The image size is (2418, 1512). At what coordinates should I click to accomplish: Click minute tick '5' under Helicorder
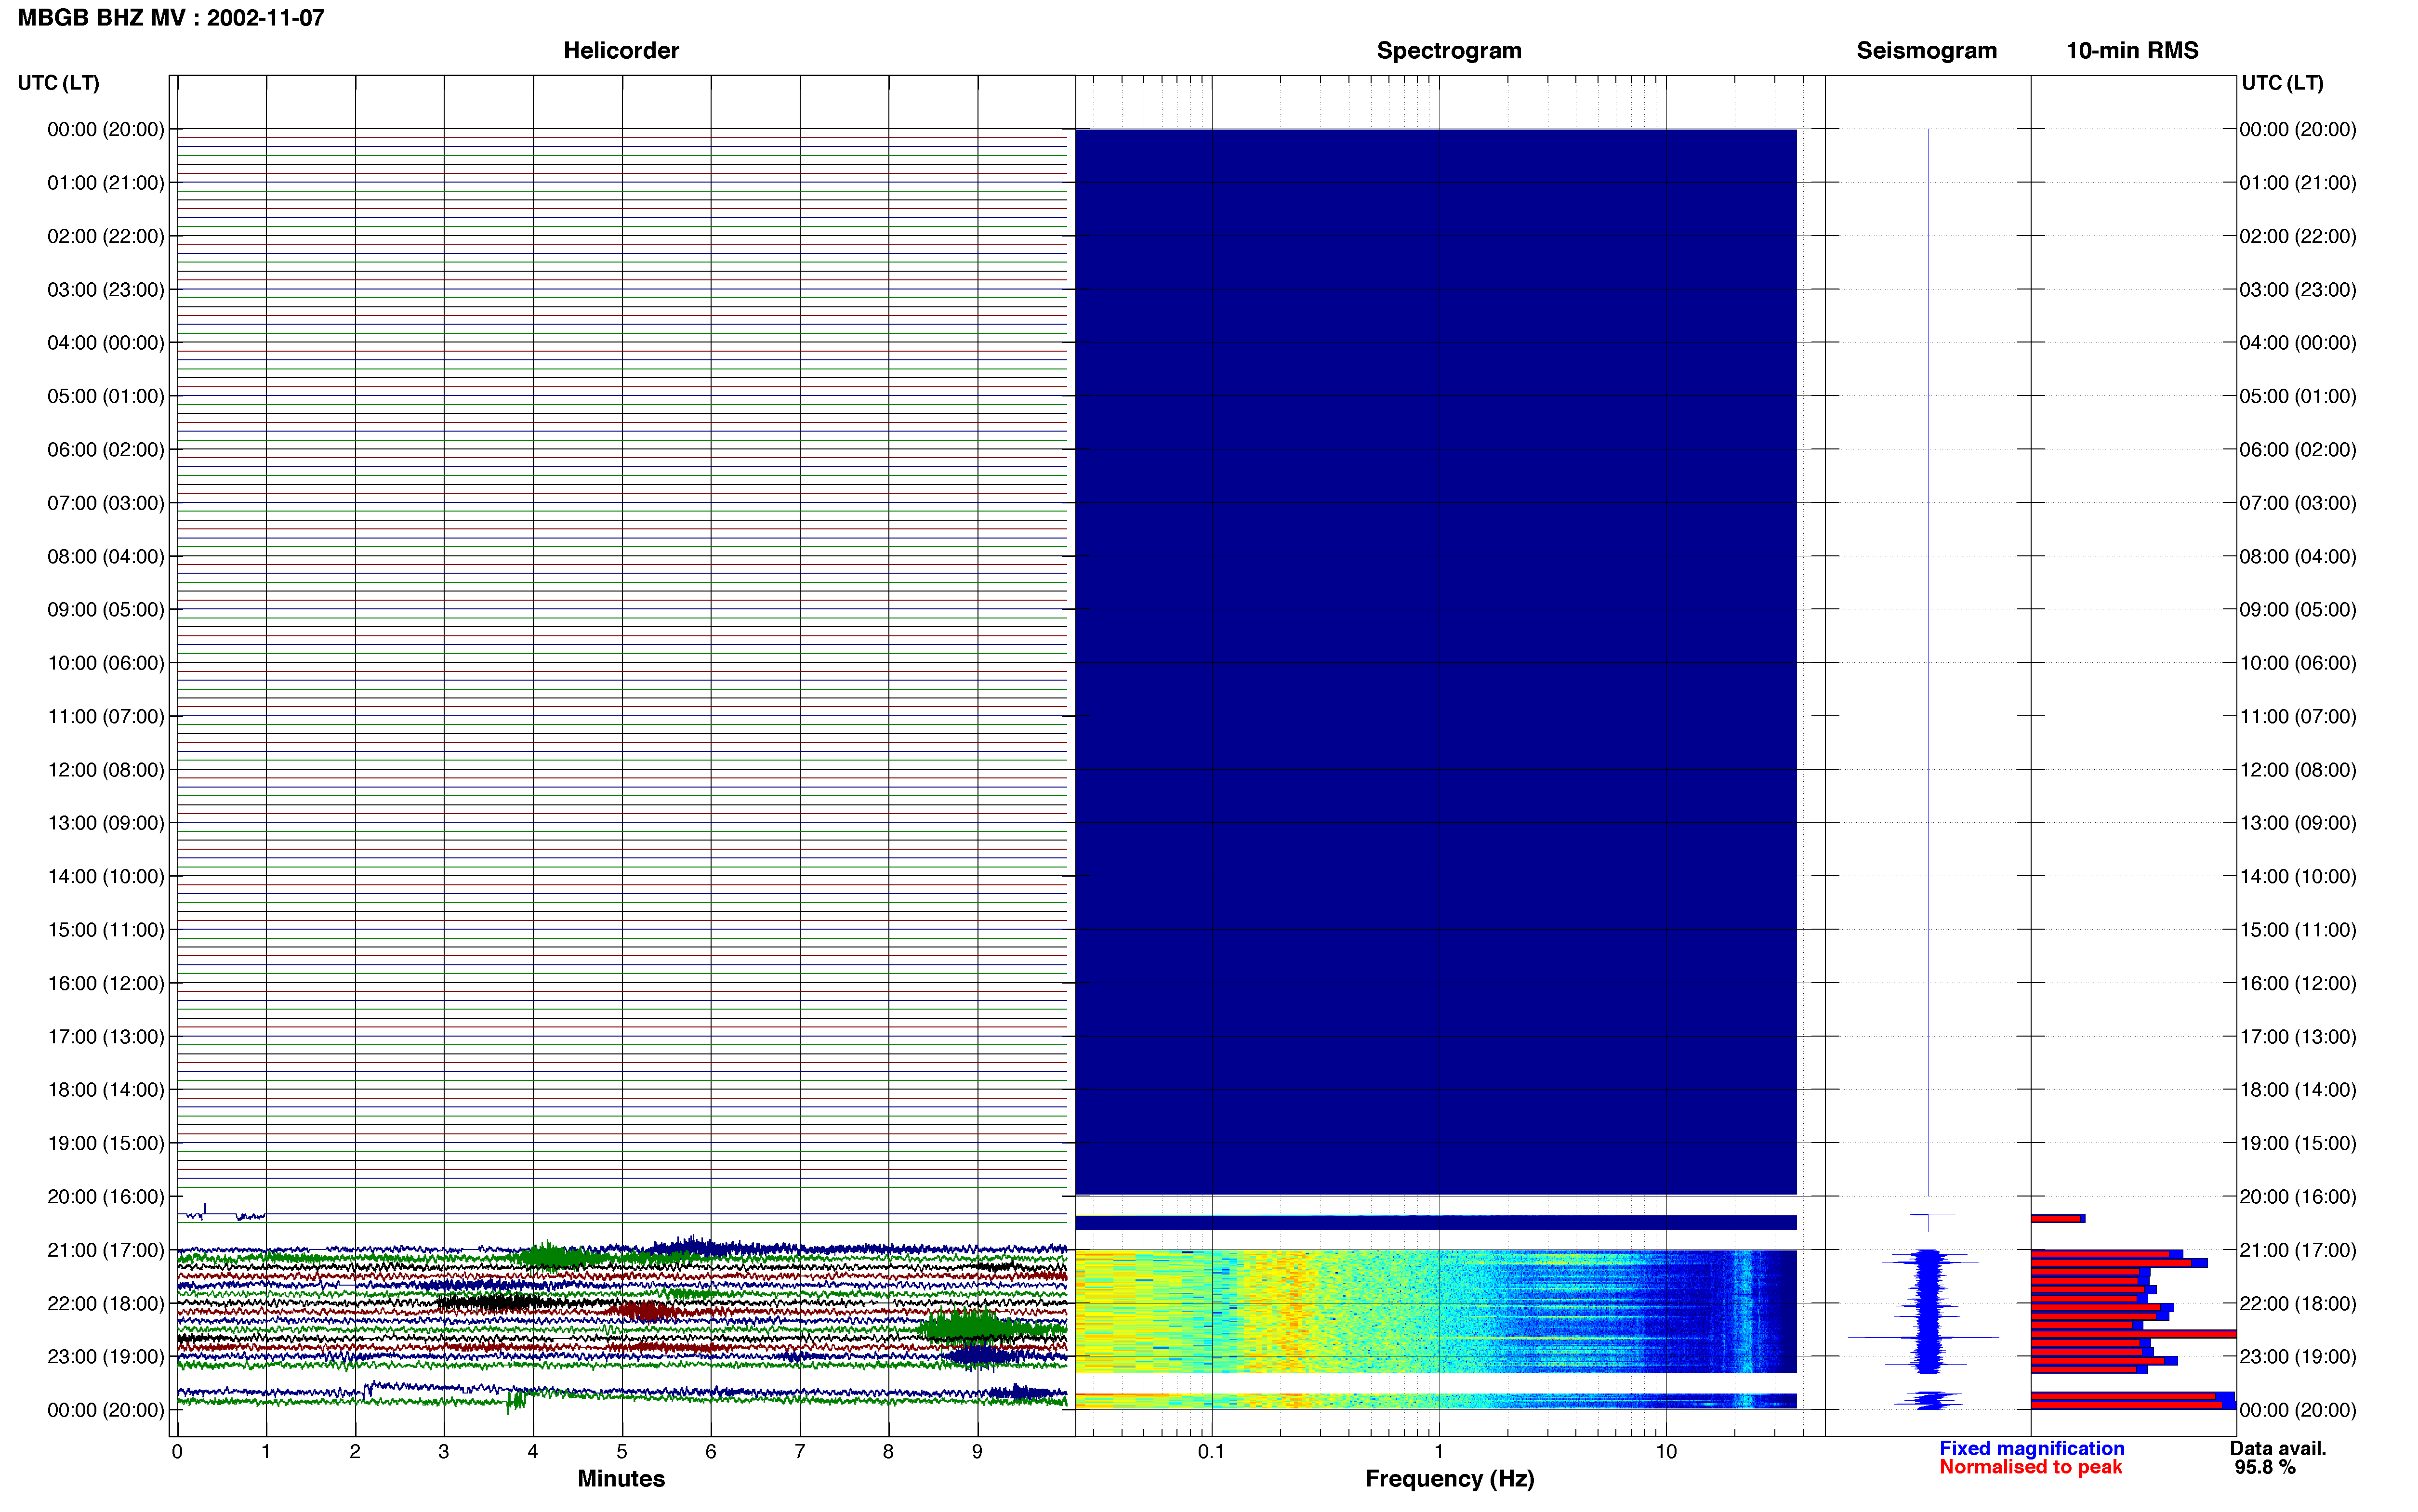point(622,1451)
